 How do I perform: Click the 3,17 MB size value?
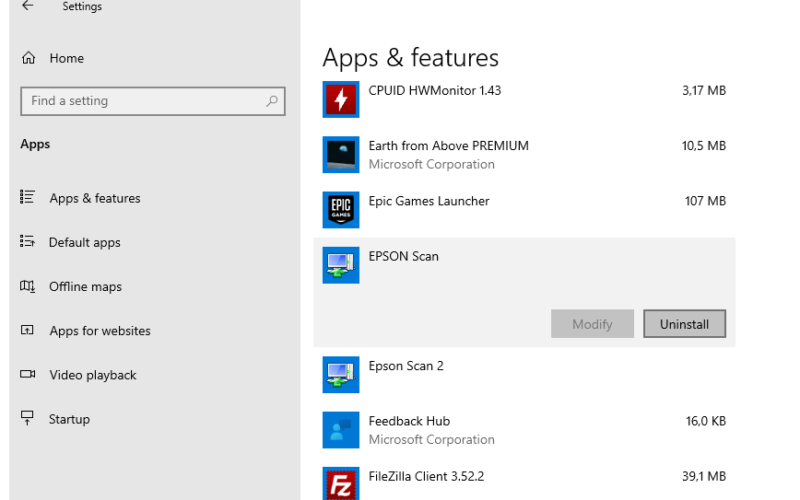point(704,91)
